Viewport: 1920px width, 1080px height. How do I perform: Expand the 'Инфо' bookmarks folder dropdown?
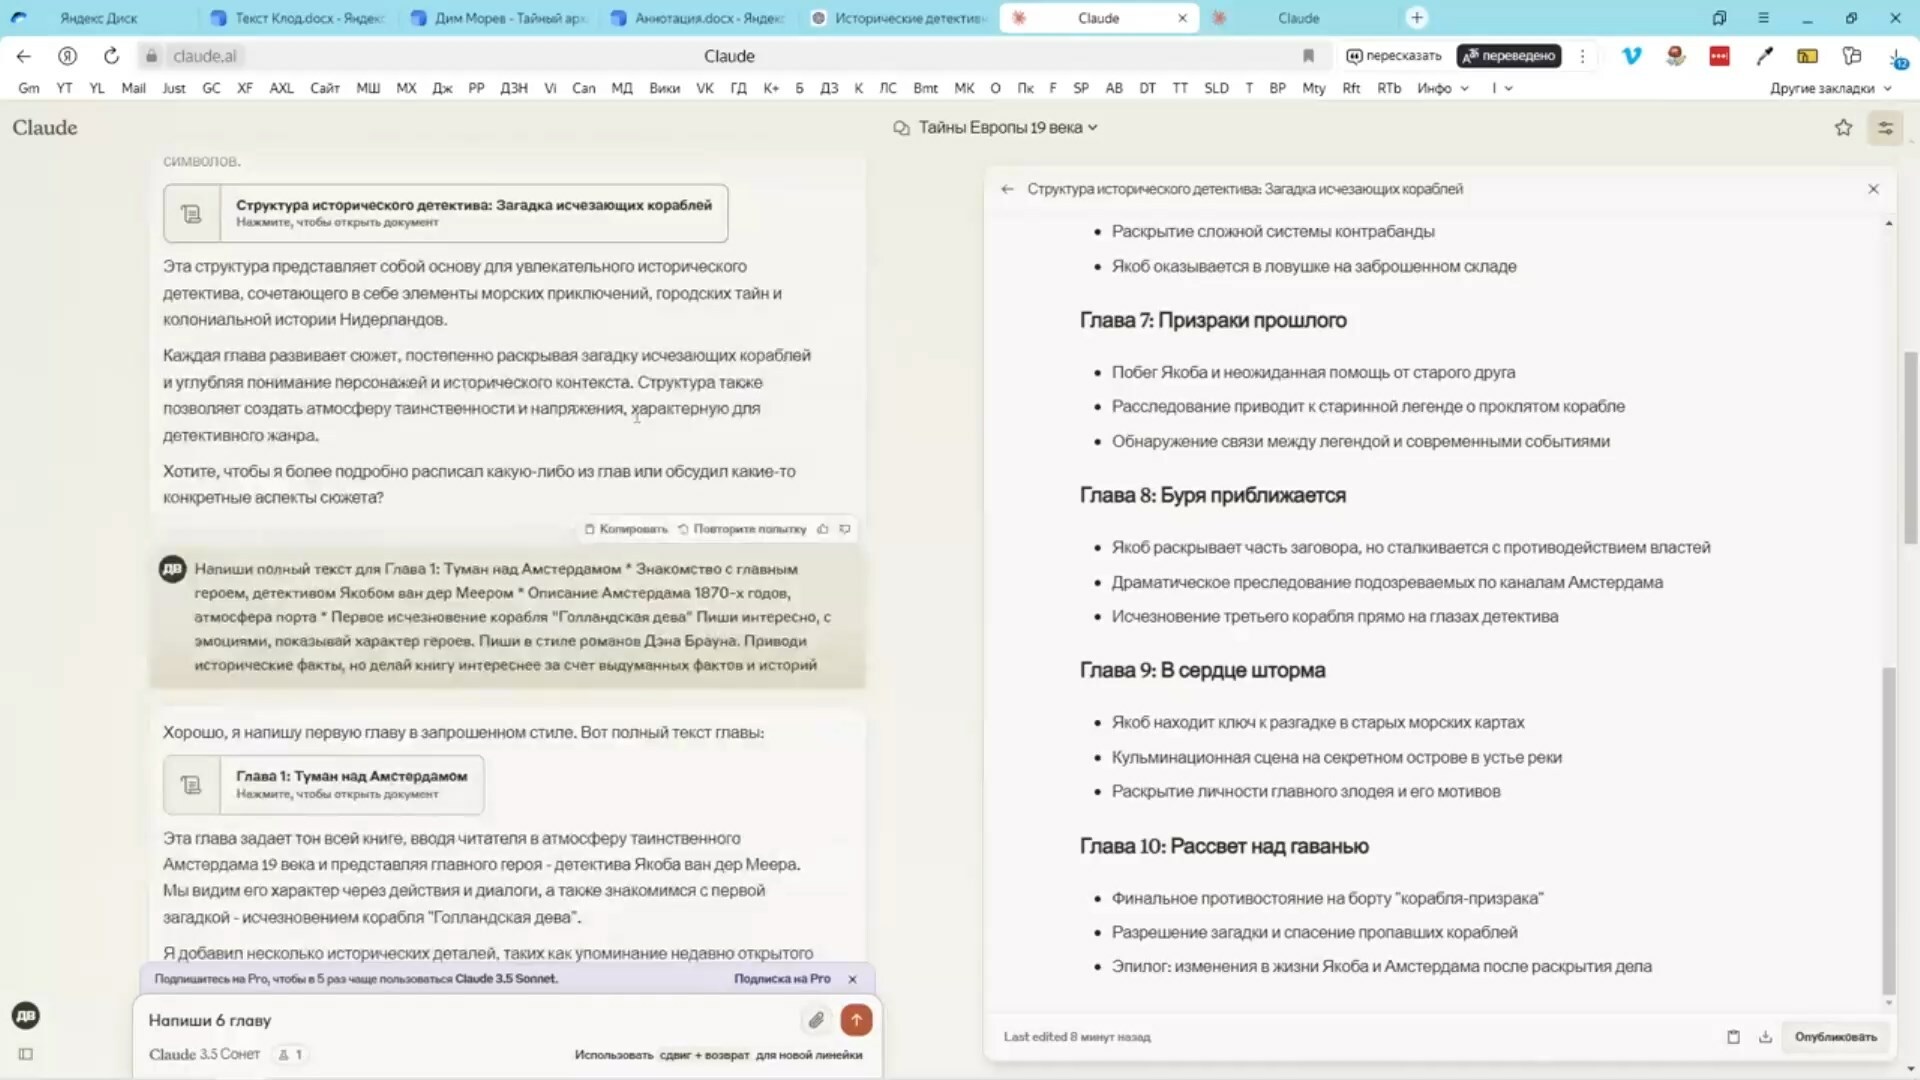coord(1442,88)
